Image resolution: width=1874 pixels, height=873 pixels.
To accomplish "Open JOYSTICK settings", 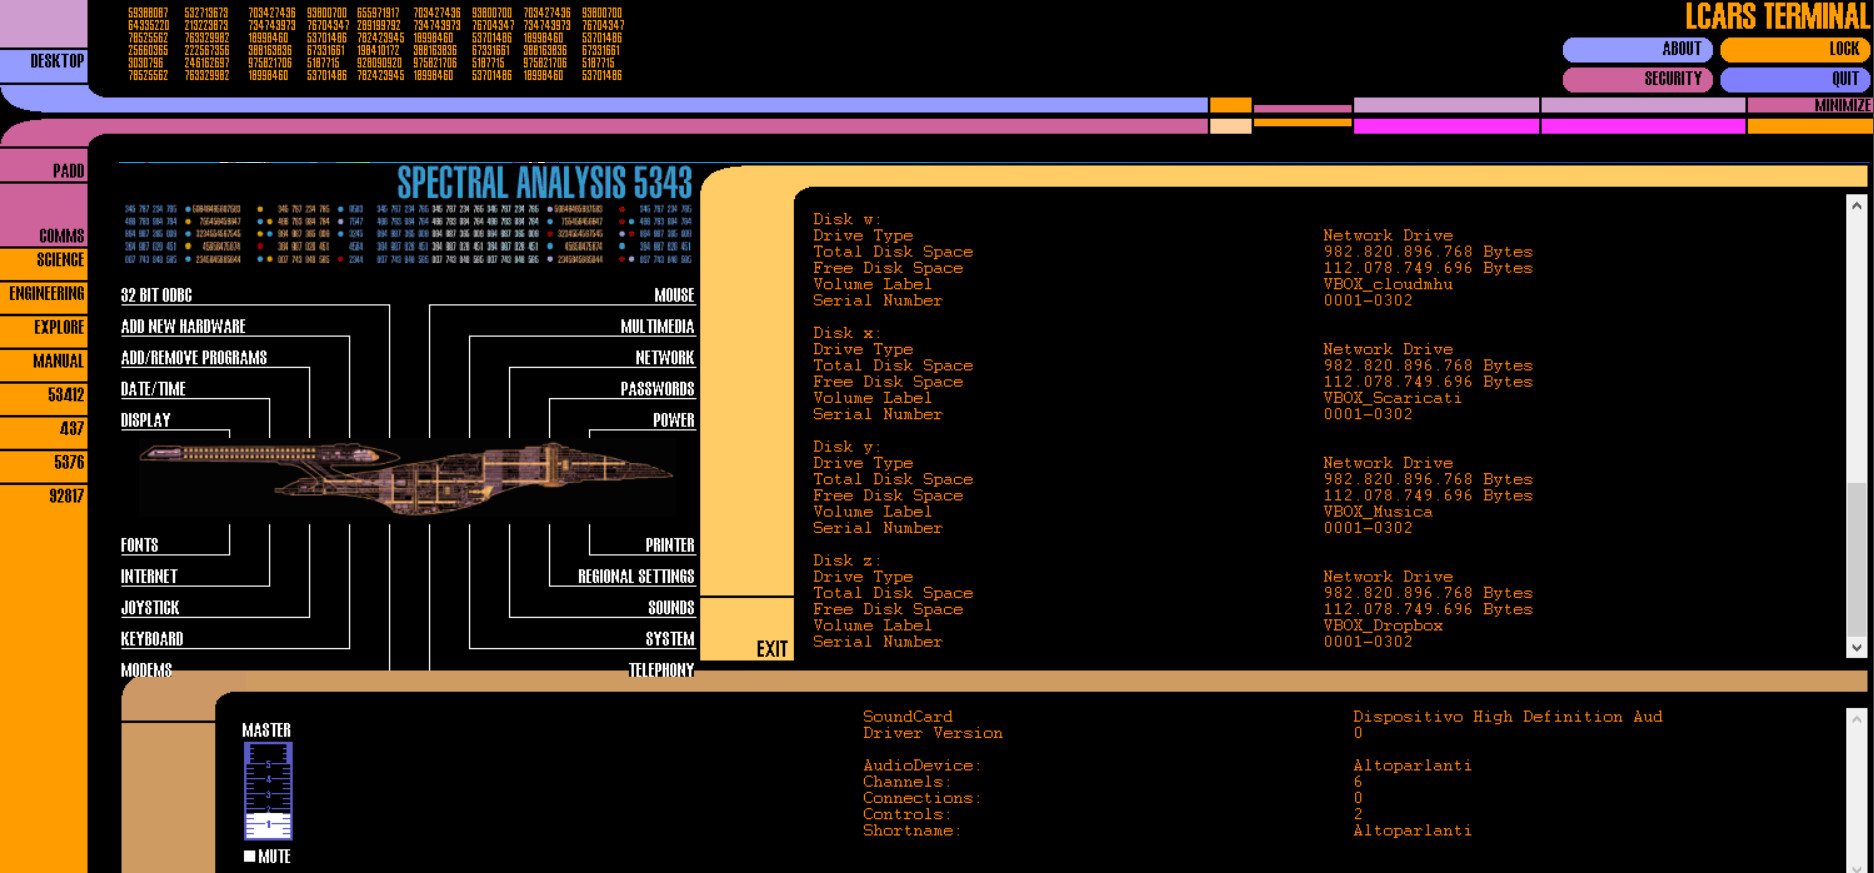I will click(150, 607).
